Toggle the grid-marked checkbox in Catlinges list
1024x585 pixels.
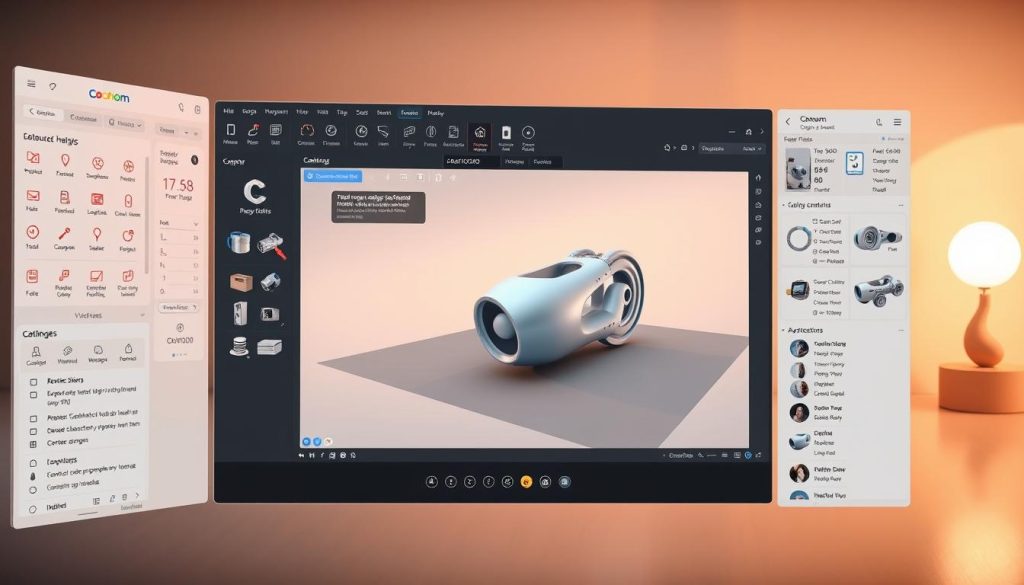(33, 444)
